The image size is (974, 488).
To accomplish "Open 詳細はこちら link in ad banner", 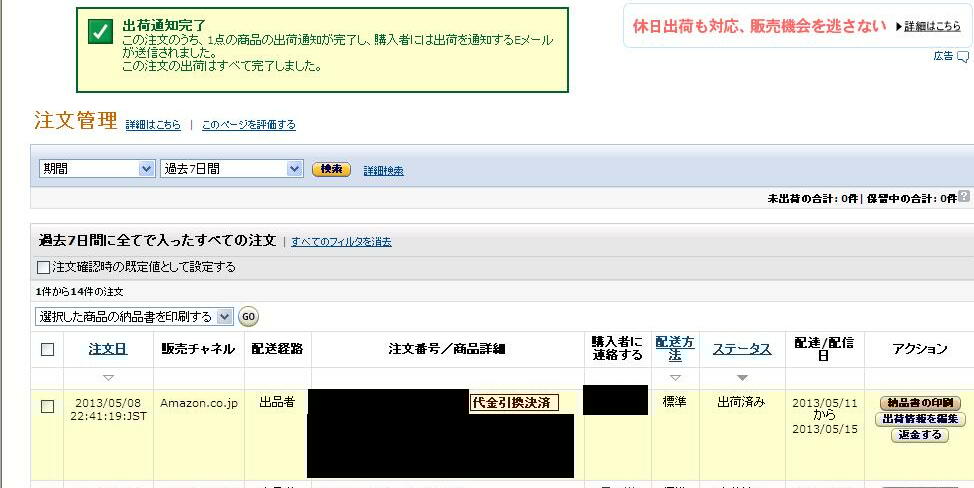I will point(932,27).
